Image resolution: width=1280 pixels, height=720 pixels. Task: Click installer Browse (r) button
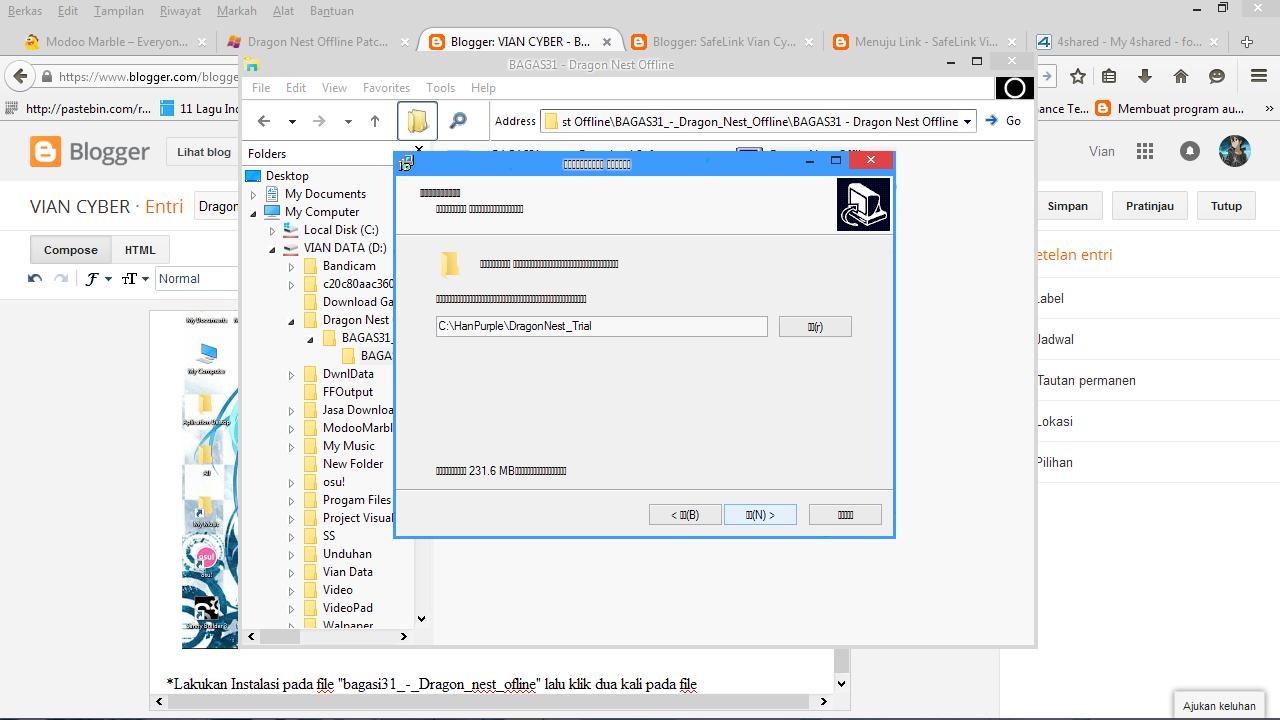(x=815, y=327)
